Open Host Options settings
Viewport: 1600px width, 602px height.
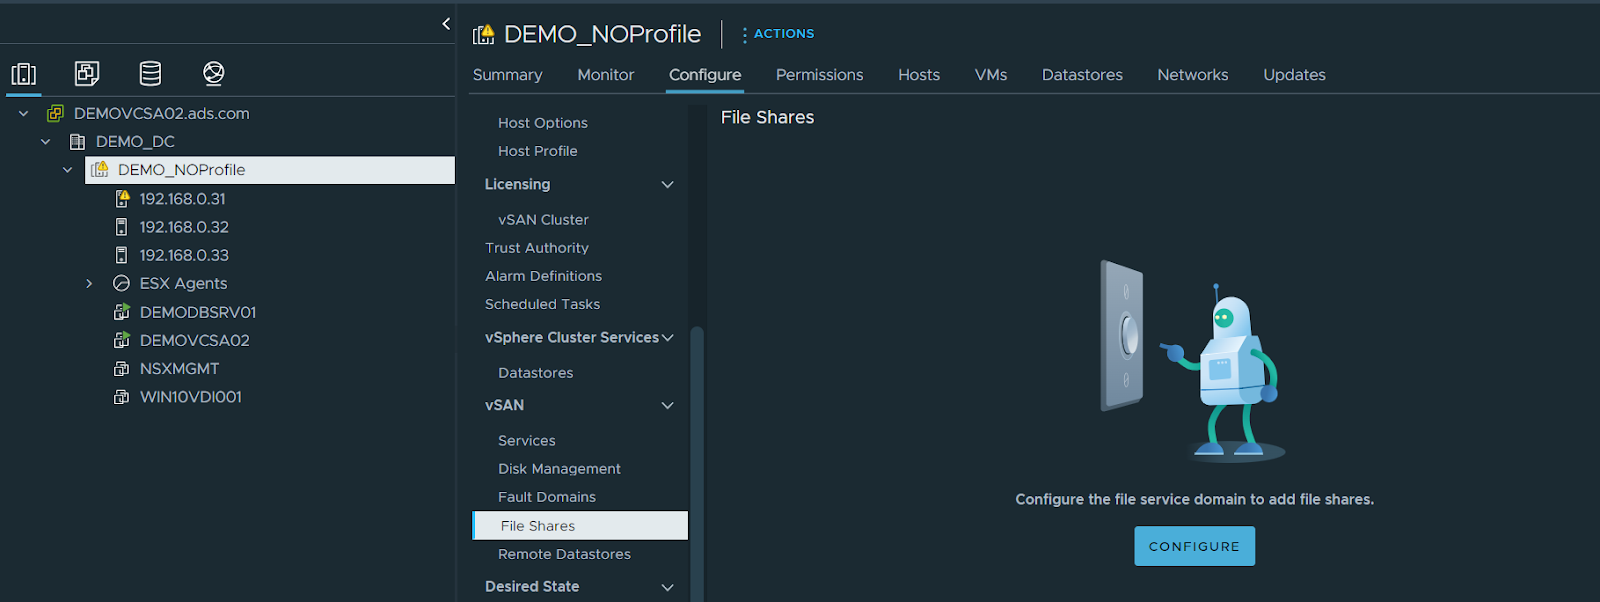tap(543, 122)
